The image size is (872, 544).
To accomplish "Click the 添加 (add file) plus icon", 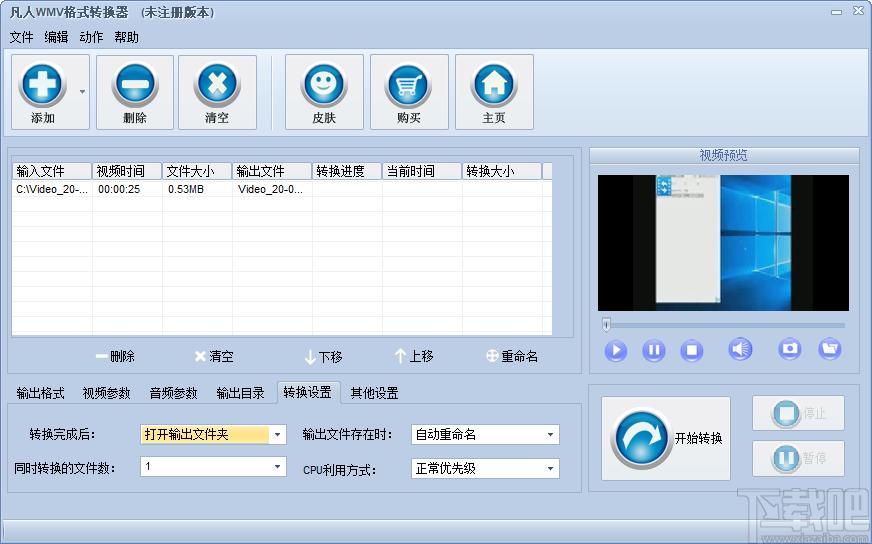I will click(x=42, y=85).
